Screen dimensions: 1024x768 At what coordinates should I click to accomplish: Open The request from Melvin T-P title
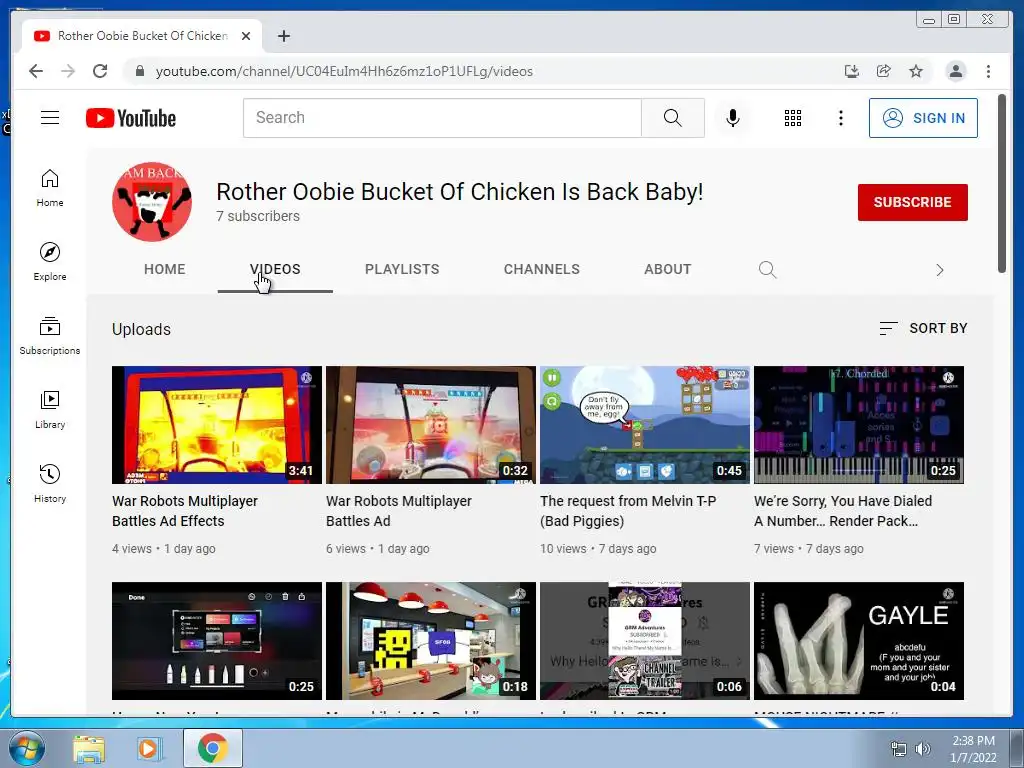628,511
